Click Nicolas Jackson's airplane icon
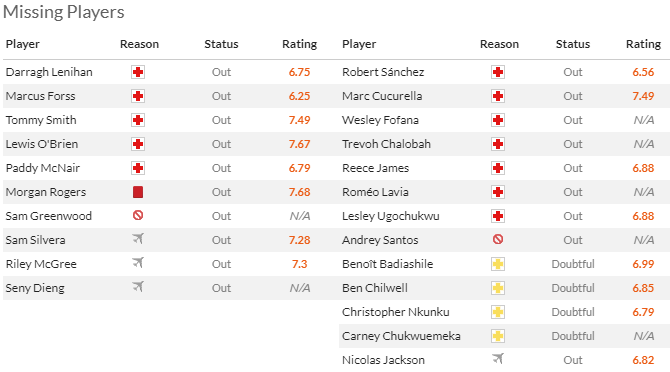670x372 pixels. pyautogui.click(x=498, y=359)
